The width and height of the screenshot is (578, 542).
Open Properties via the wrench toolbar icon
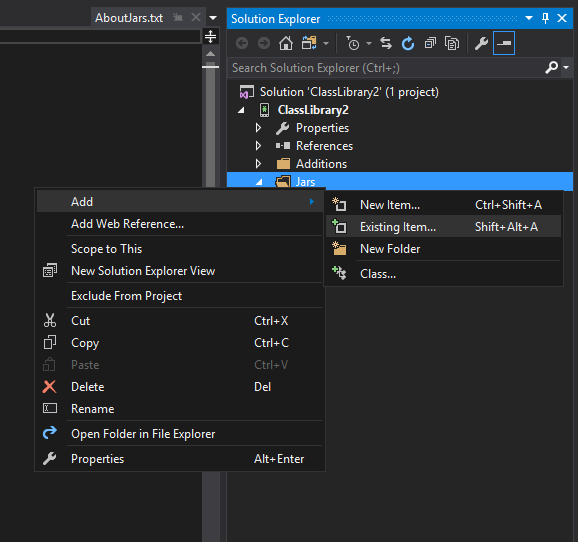(x=481, y=44)
